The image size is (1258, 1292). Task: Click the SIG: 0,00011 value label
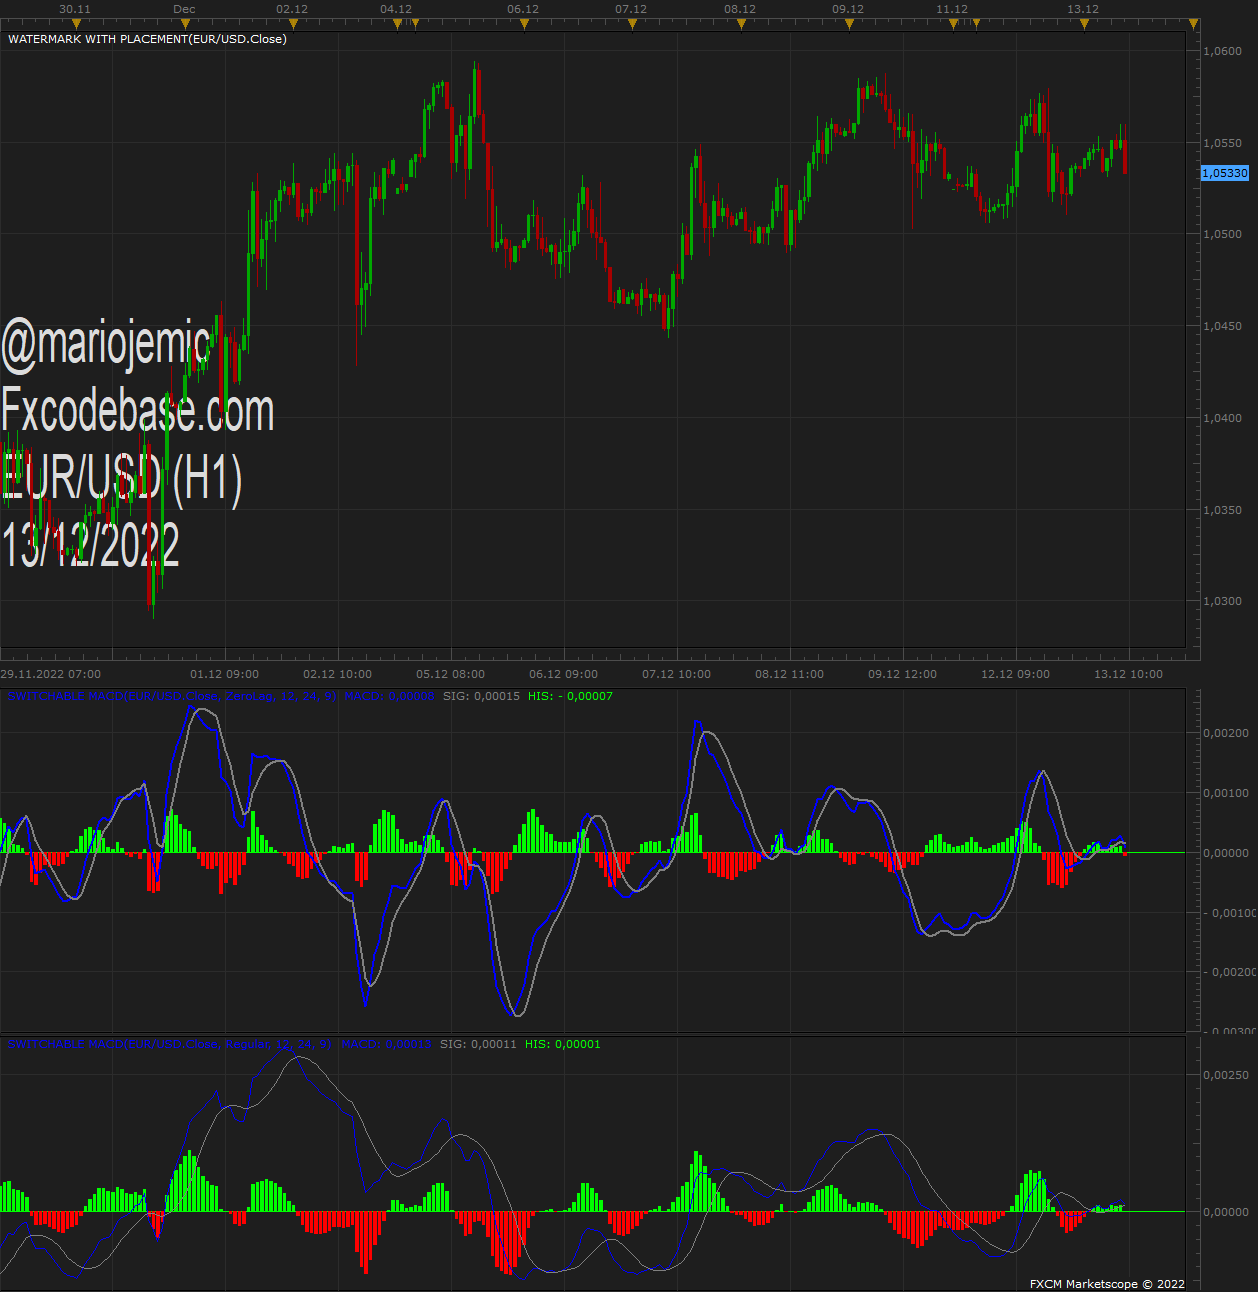pyautogui.click(x=478, y=1044)
